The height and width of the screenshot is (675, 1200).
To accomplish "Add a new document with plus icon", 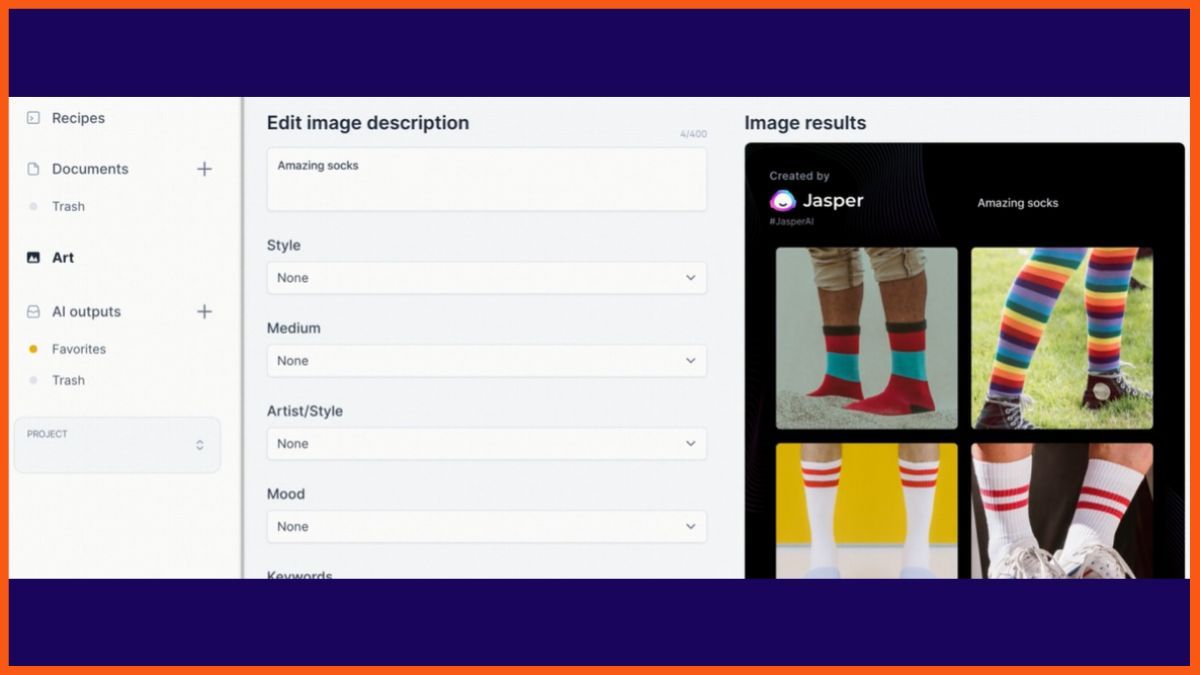I will tap(204, 169).
